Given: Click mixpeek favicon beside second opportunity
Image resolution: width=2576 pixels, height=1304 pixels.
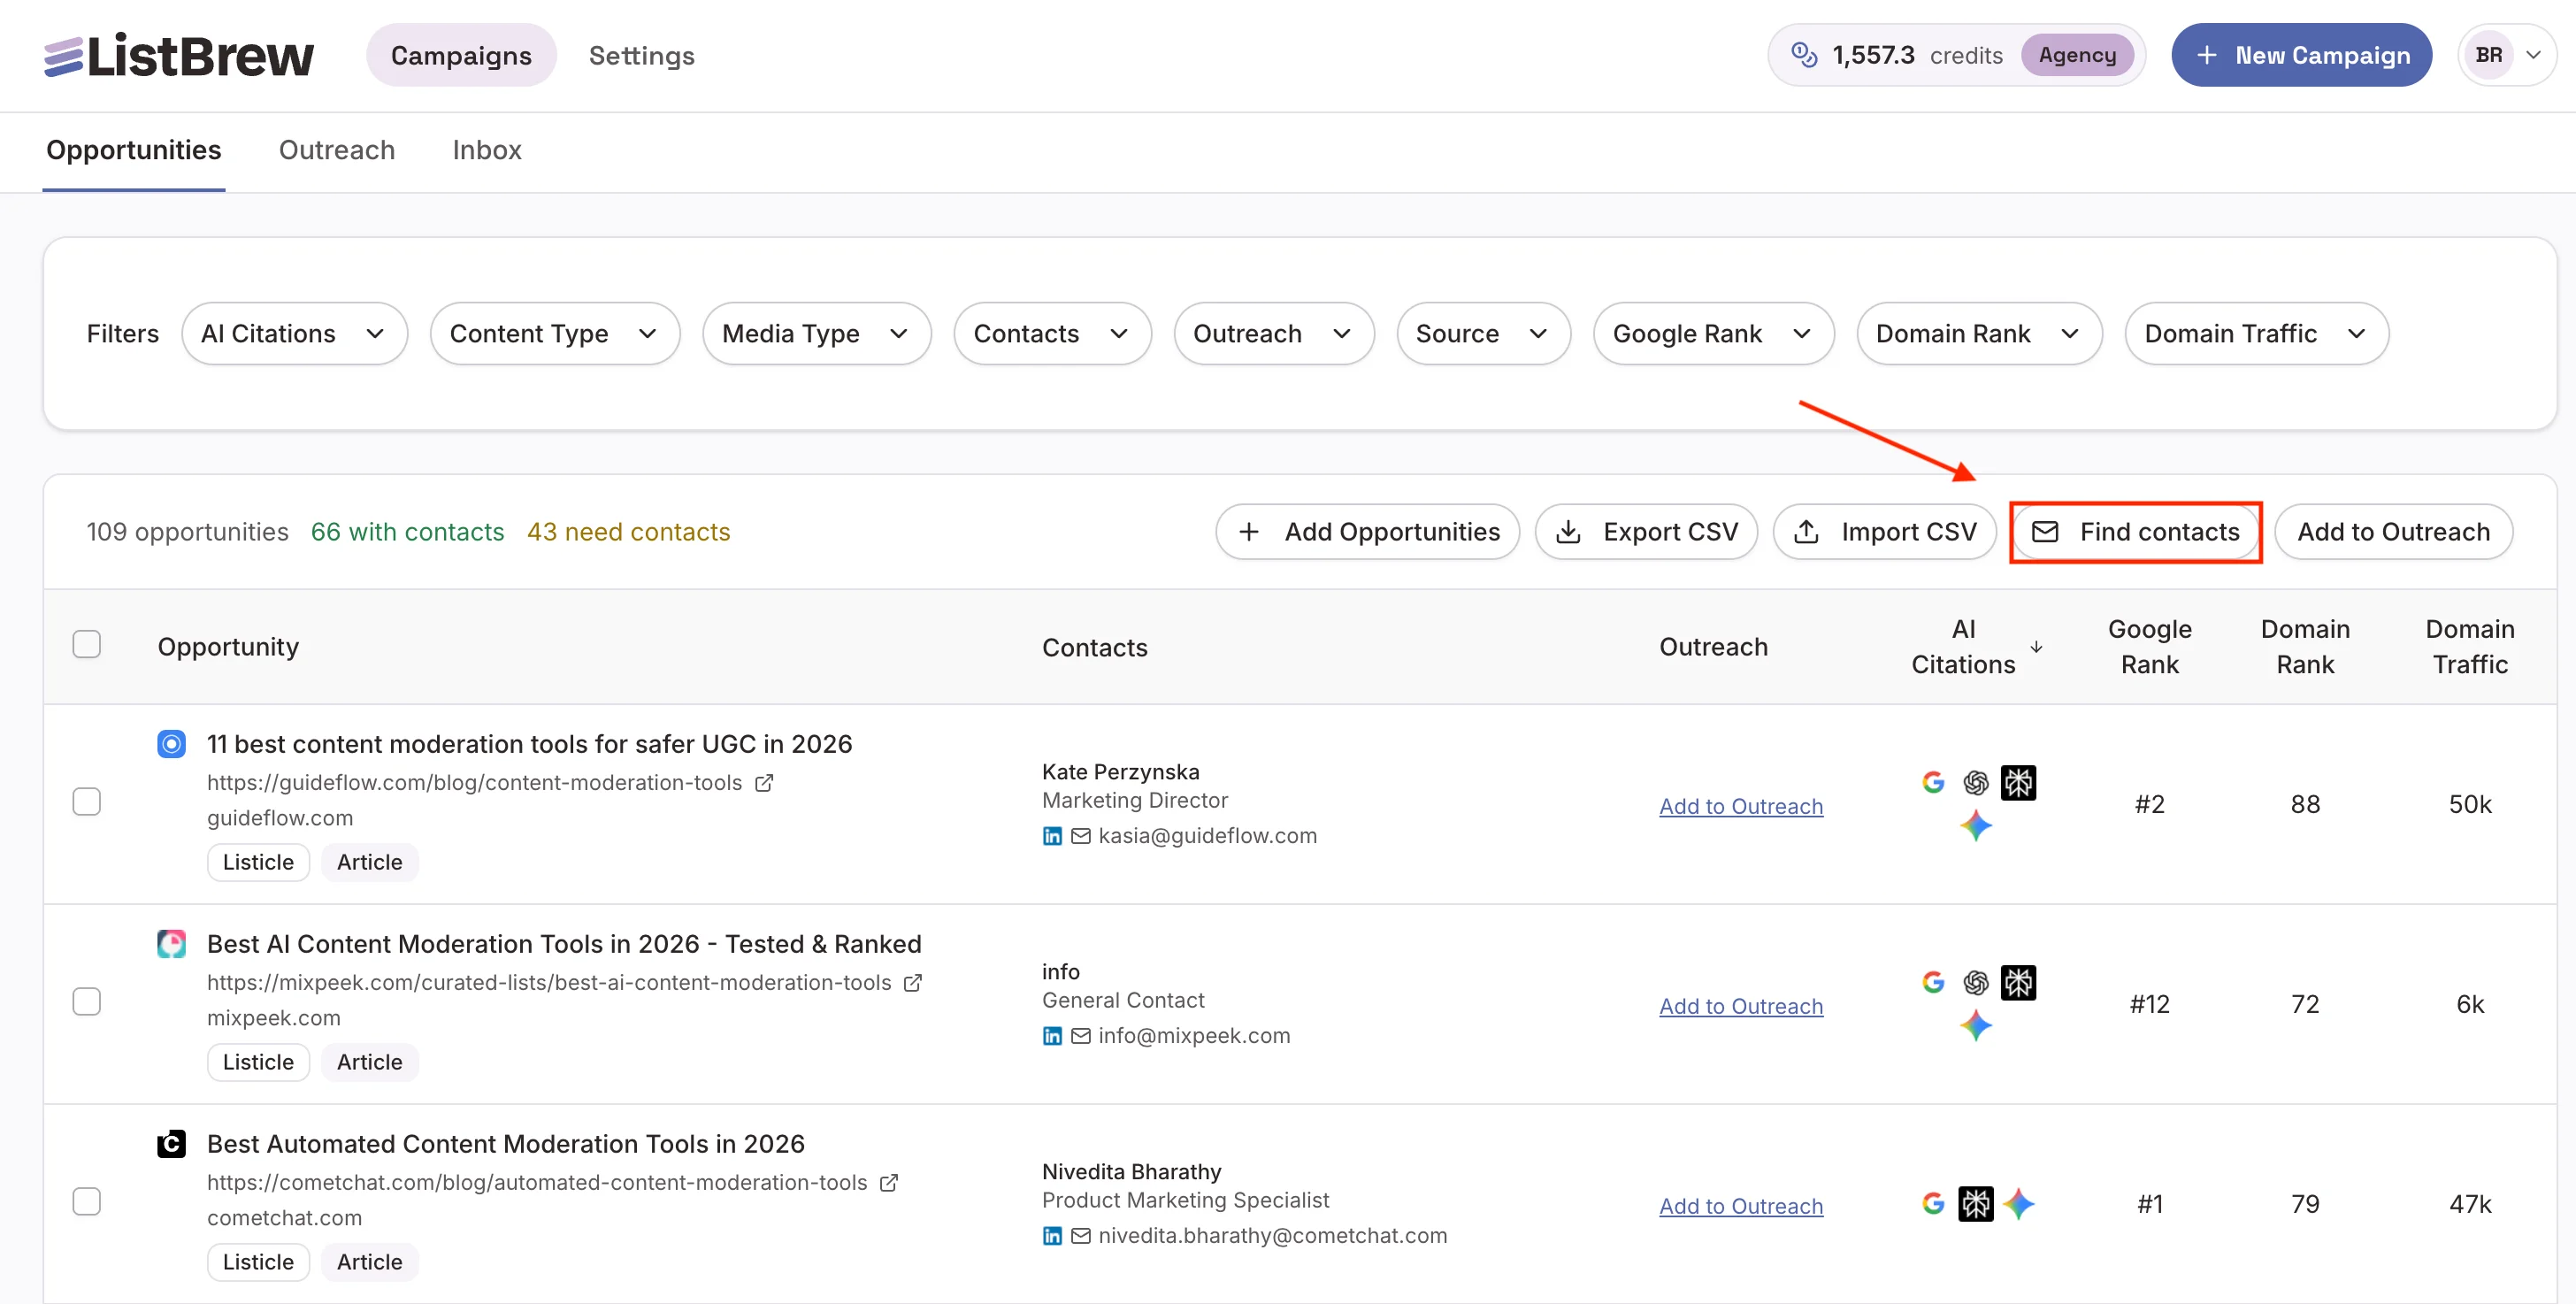Looking at the screenshot, I should pos(171,944).
